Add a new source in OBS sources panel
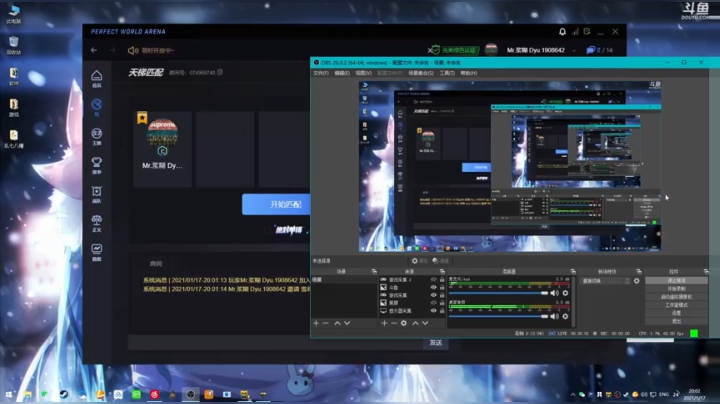This screenshot has height=404, width=720. tap(384, 323)
